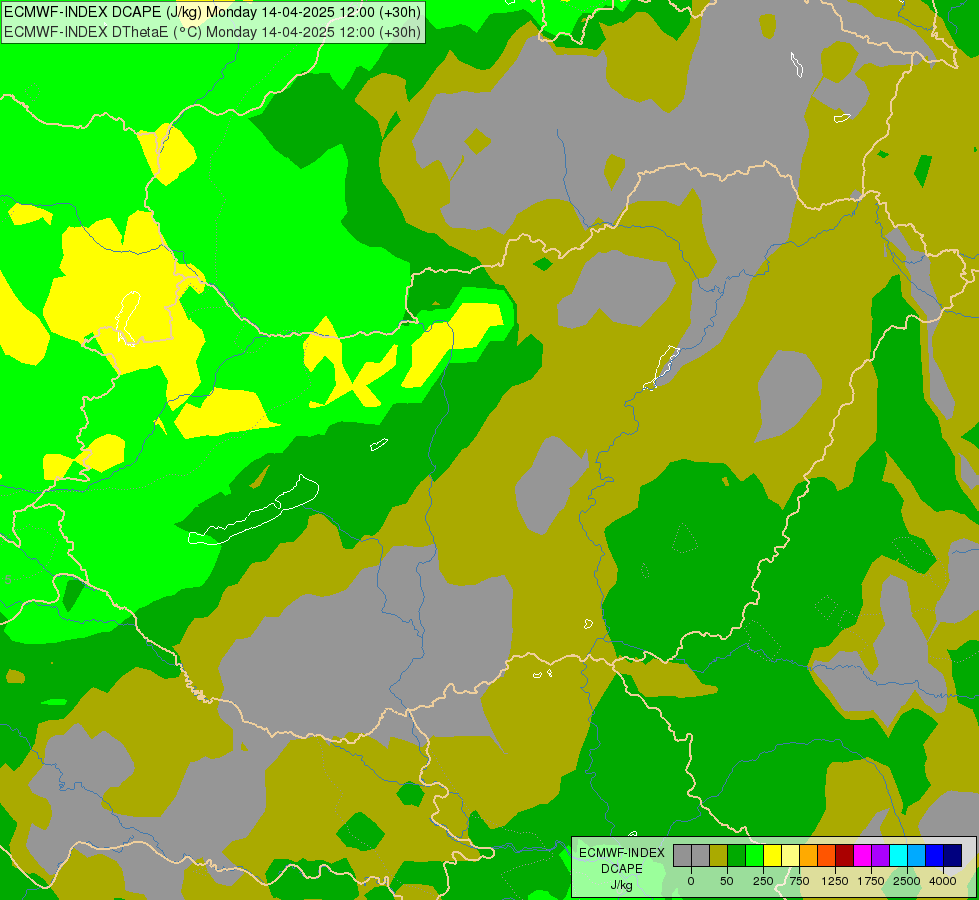Click the olive legend swatch above 50

718,855
